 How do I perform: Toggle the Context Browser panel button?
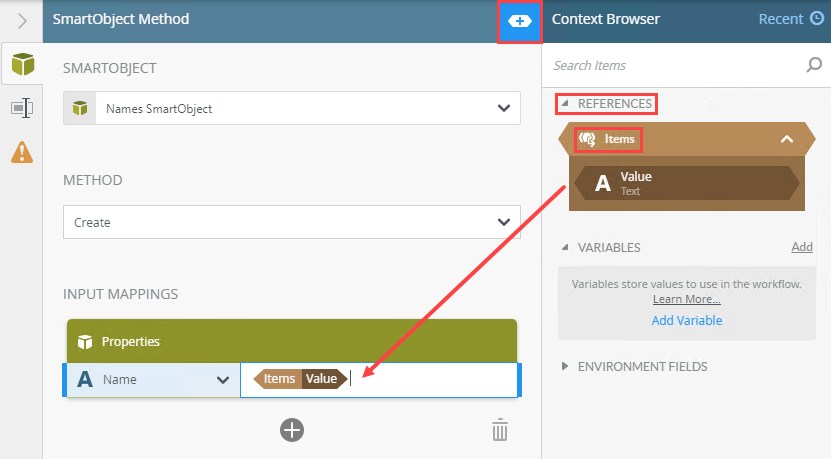pyautogui.click(x=520, y=20)
